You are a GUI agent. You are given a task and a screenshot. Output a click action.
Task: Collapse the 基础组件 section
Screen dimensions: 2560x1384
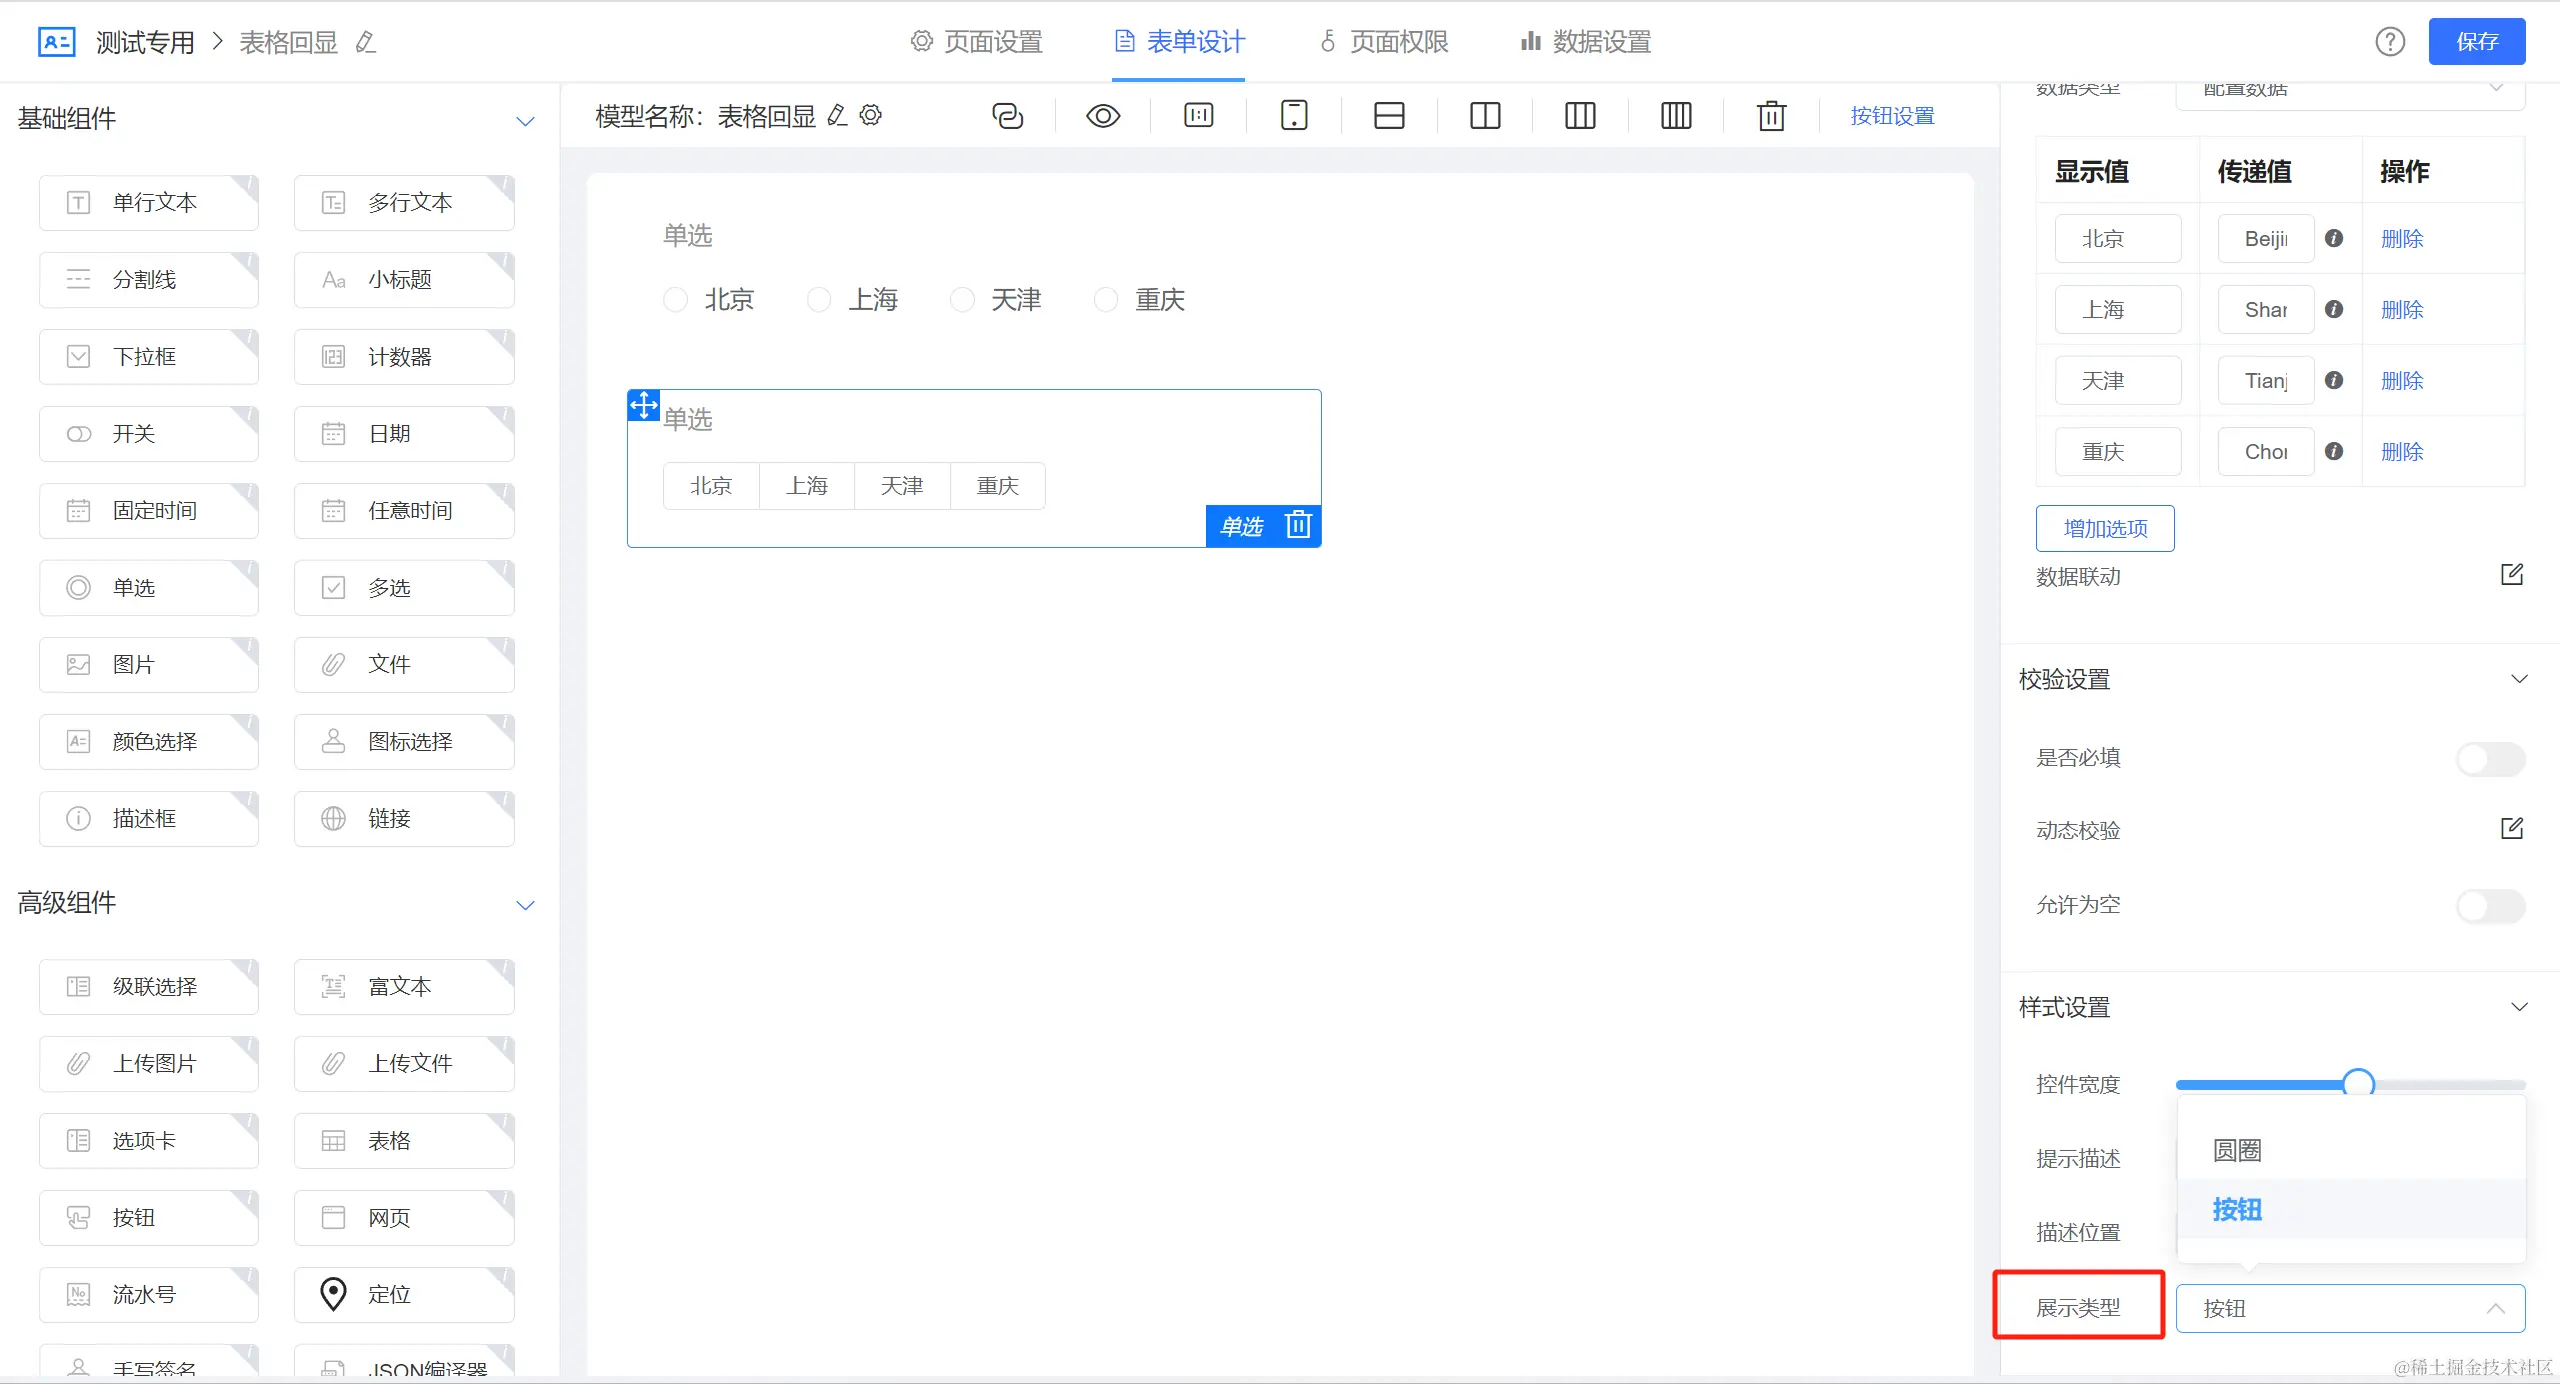point(525,121)
